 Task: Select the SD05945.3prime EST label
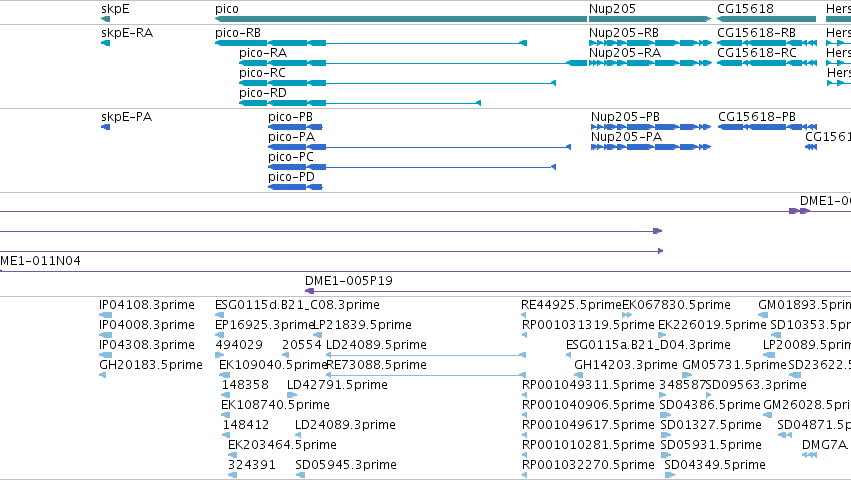346,465
